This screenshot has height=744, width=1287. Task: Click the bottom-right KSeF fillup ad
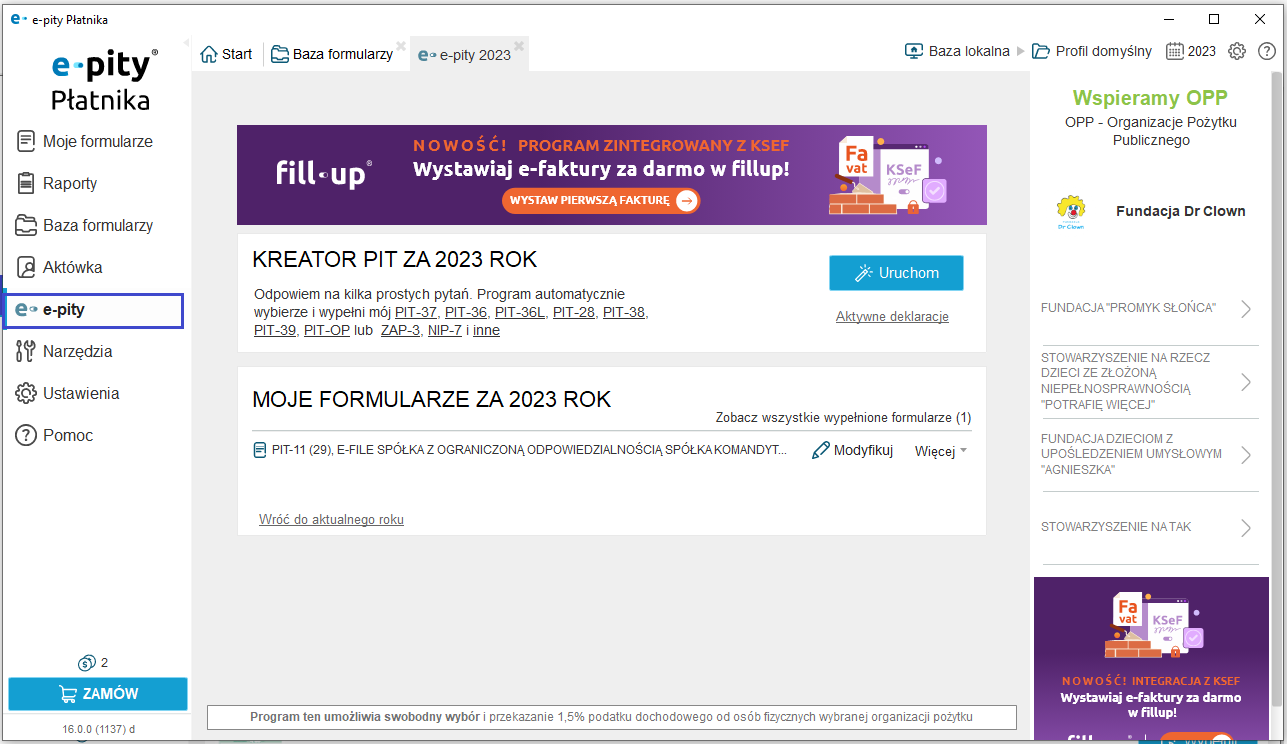[x=1150, y=659]
